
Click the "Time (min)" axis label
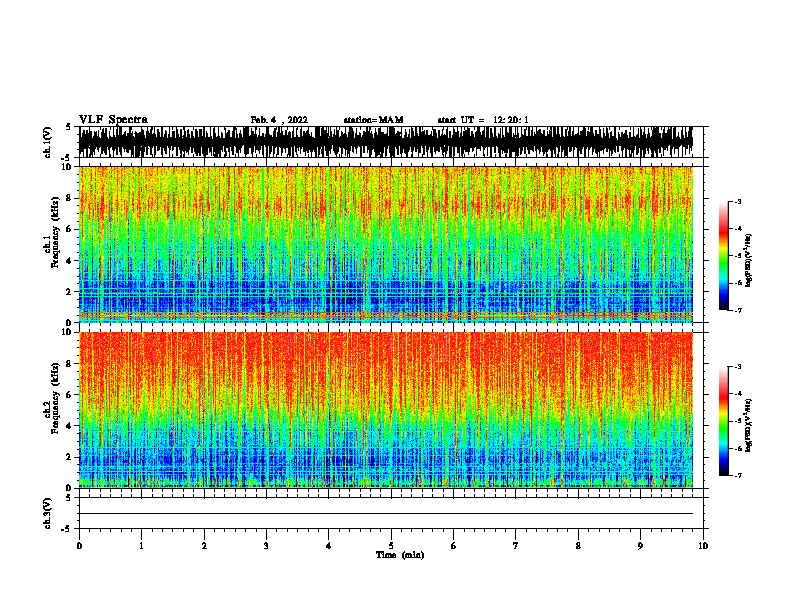pos(400,555)
